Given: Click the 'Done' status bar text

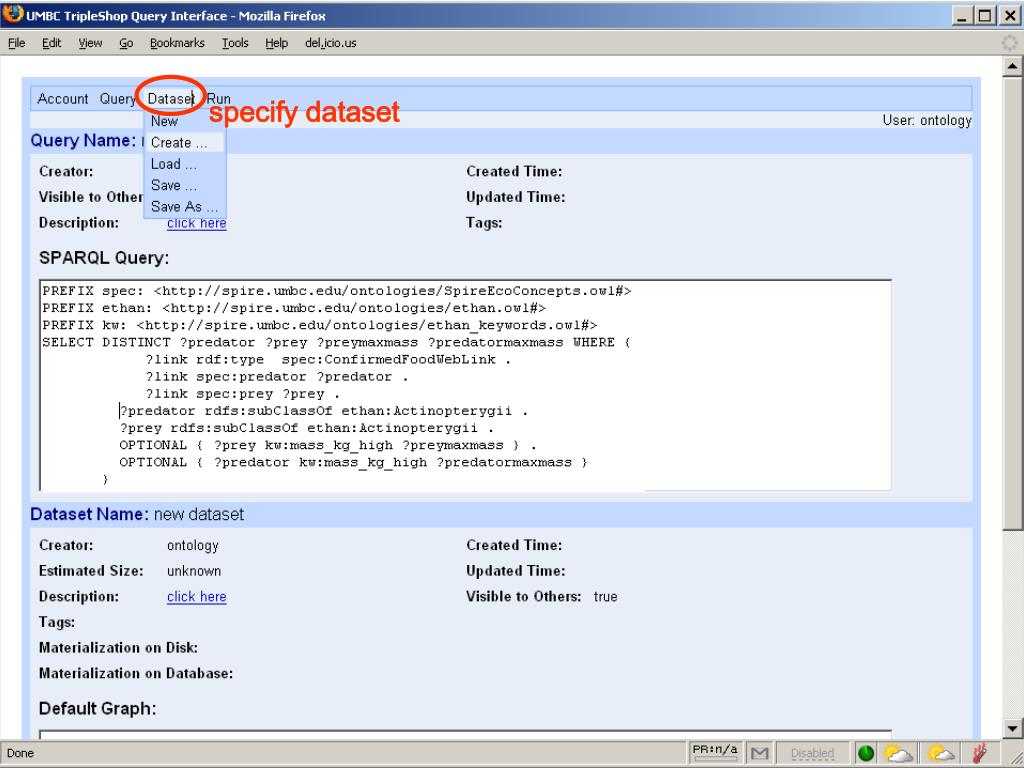Looking at the screenshot, I should 20,753.
